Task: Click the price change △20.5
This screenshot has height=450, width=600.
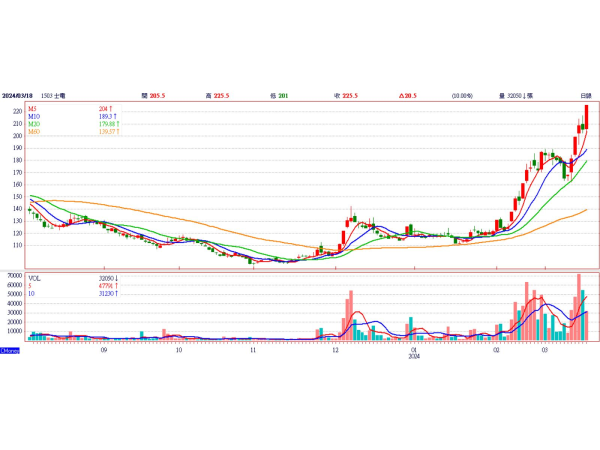Action: coord(407,94)
